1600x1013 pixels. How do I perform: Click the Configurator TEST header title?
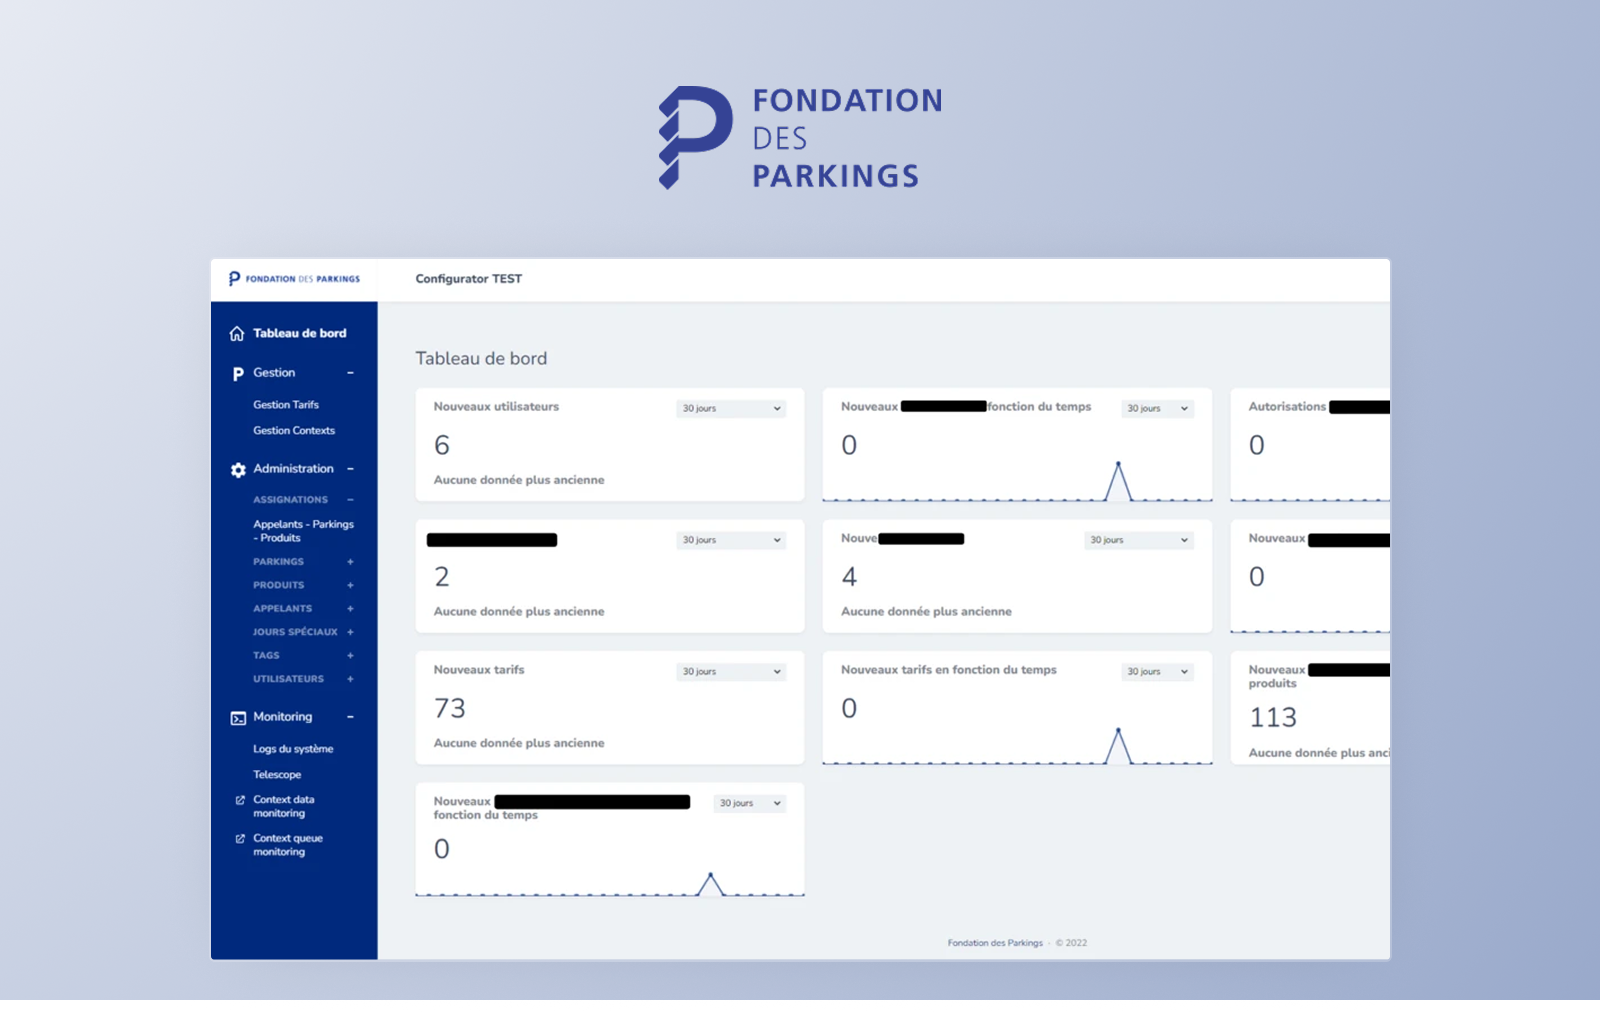click(469, 279)
